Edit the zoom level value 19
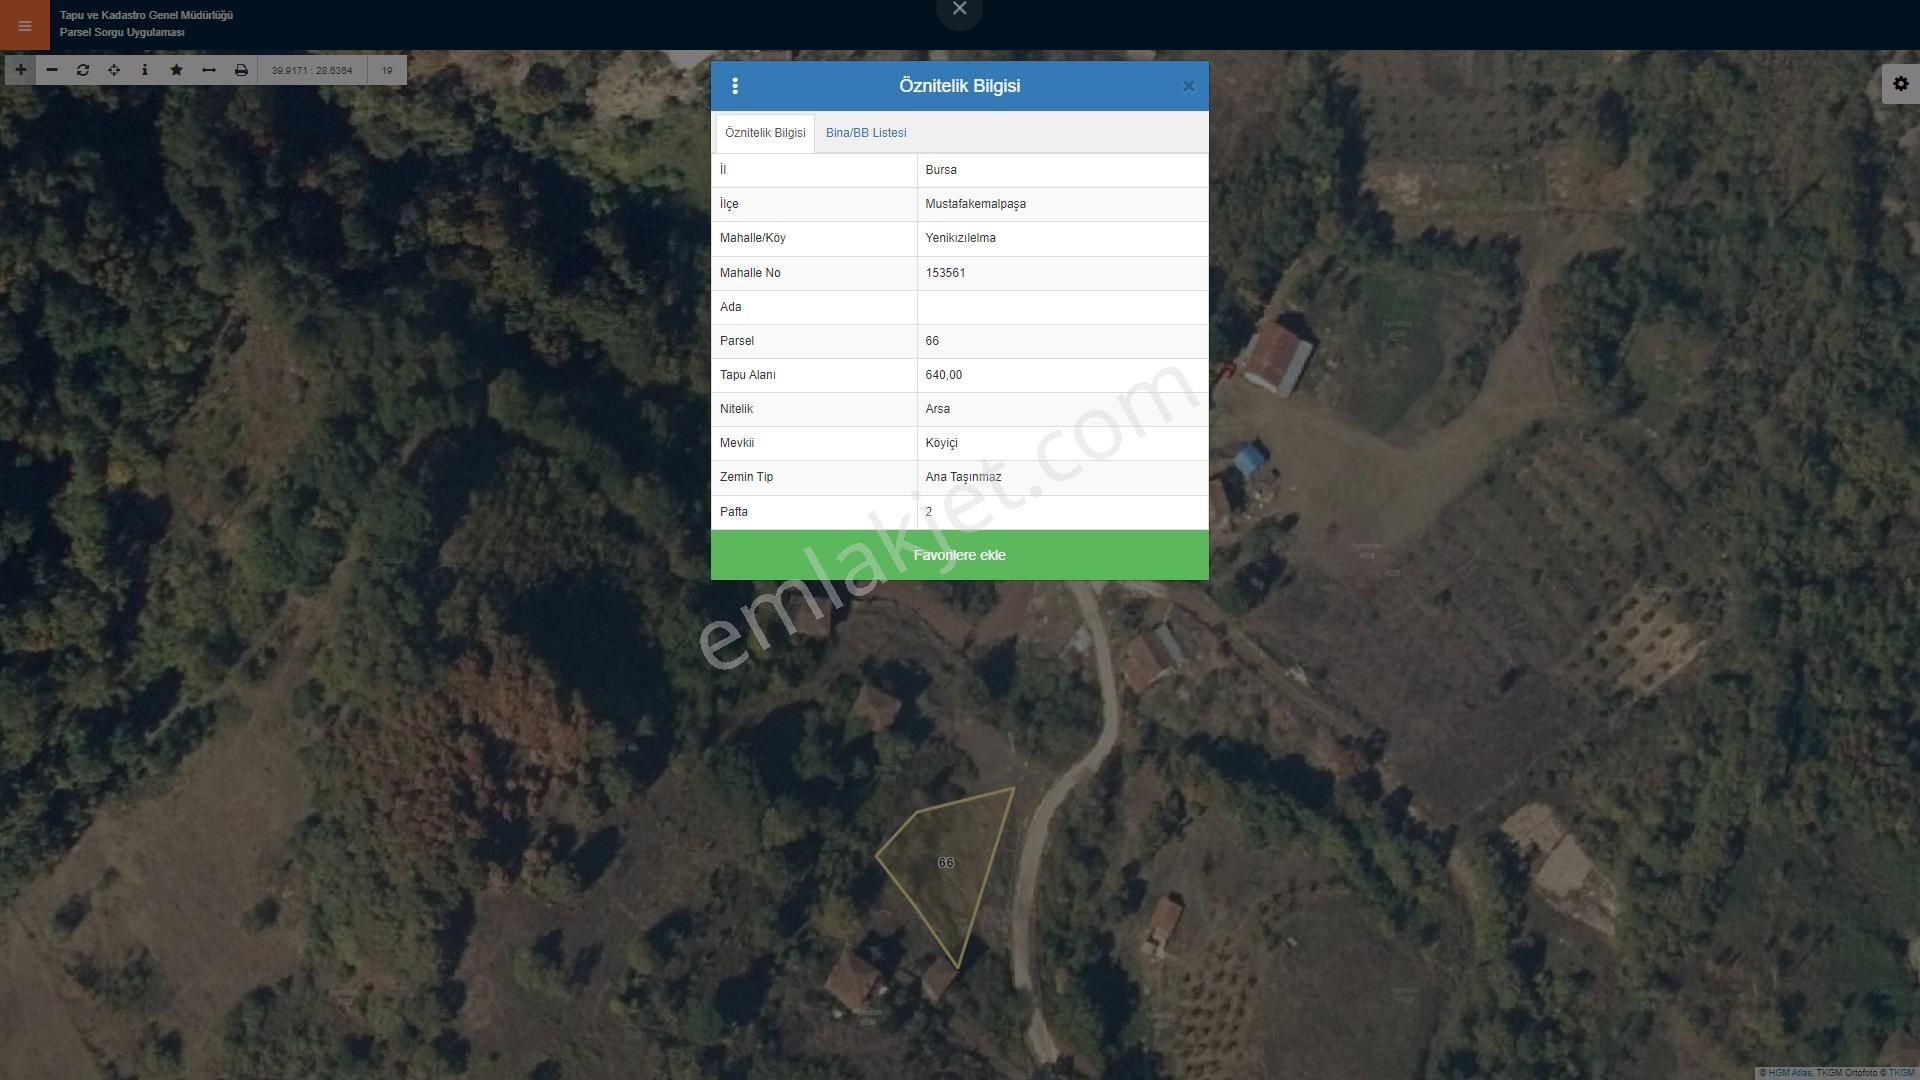This screenshot has height=1080, width=1920. tap(385, 70)
